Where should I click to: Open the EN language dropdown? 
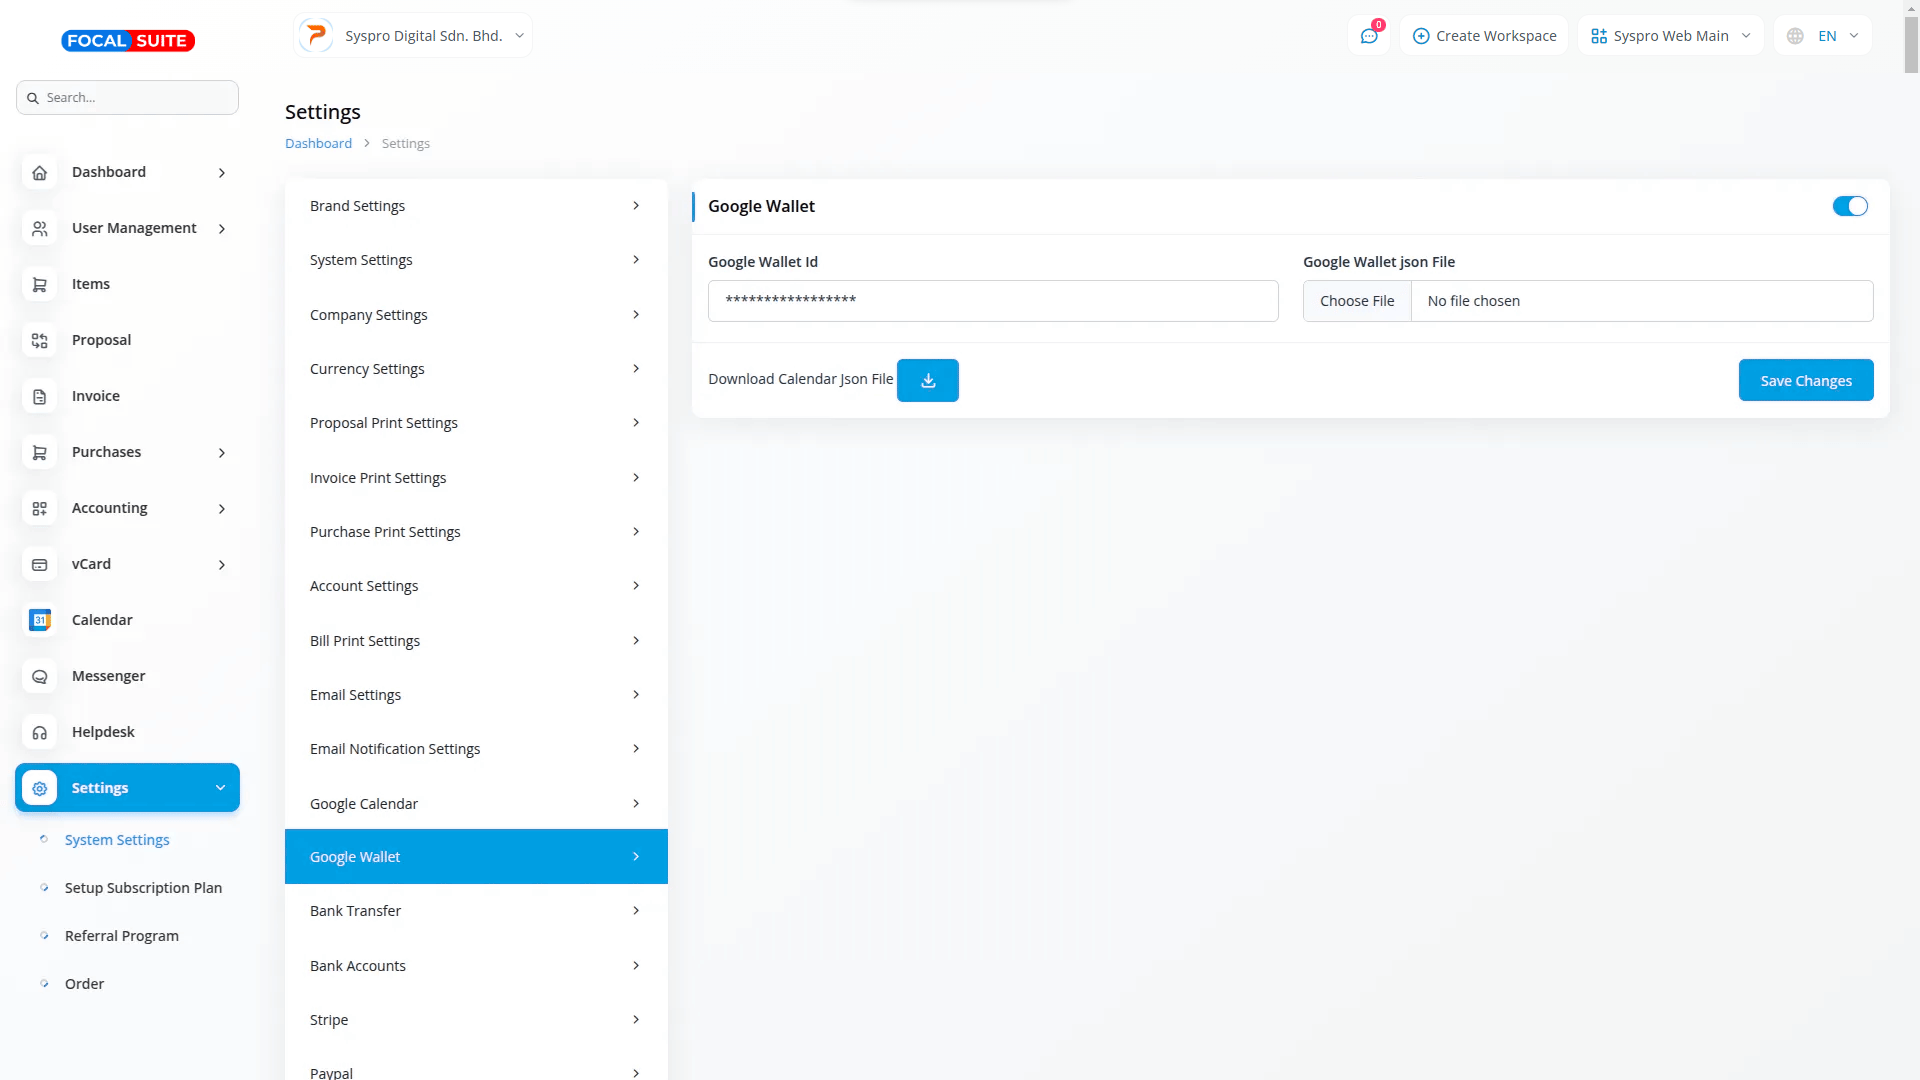1824,36
